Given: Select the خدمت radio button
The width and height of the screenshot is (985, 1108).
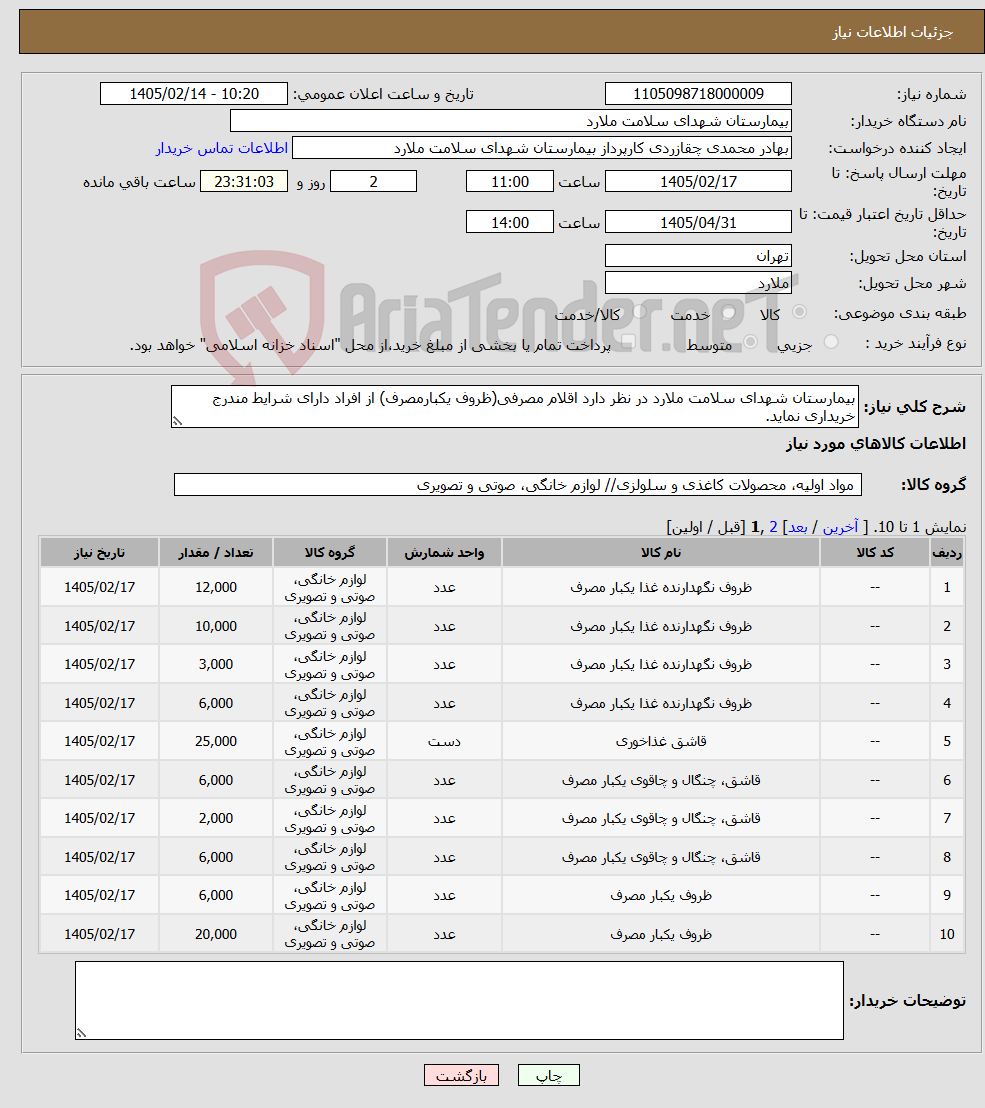Looking at the screenshot, I should pos(729,312).
